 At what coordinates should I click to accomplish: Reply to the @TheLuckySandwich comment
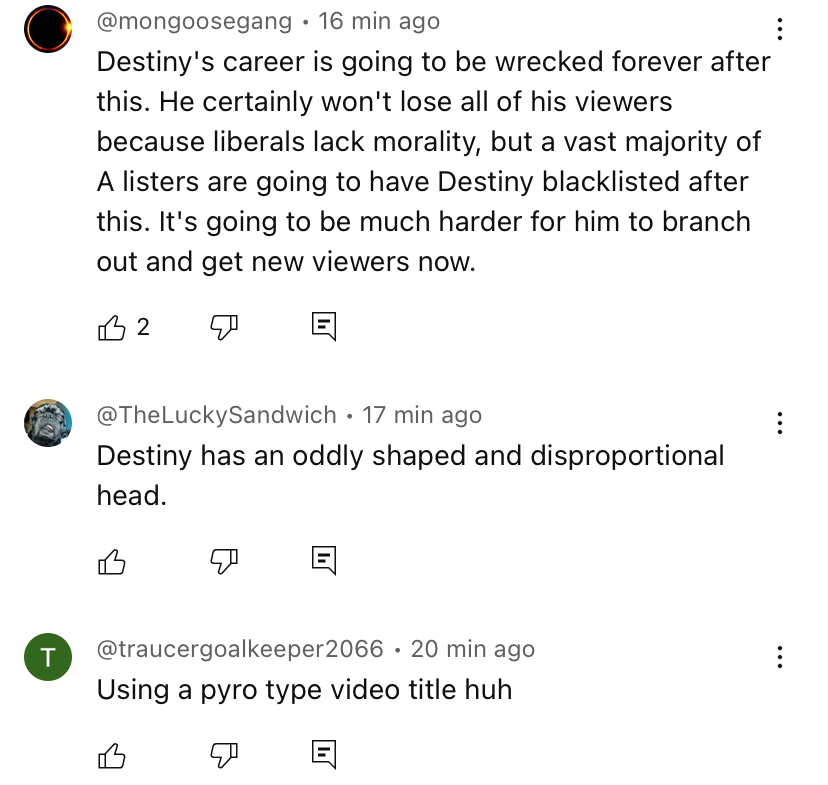tap(324, 561)
